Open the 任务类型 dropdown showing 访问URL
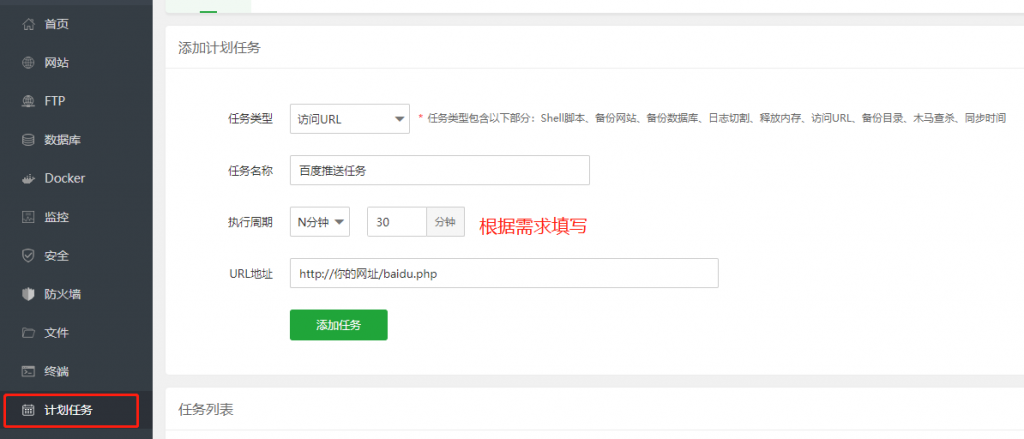Viewport: 1024px width, 439px height. pos(349,119)
